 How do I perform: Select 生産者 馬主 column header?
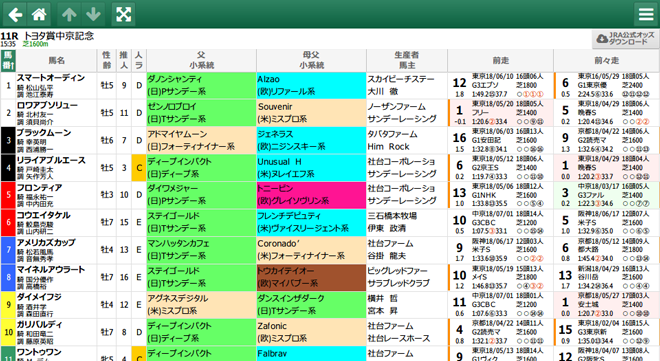coord(407,61)
